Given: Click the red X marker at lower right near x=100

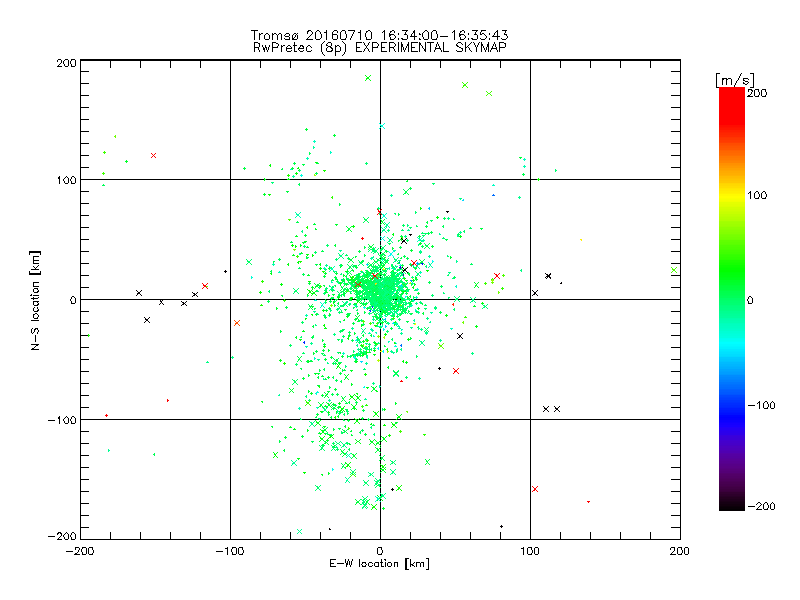Looking at the screenshot, I should (x=535, y=489).
